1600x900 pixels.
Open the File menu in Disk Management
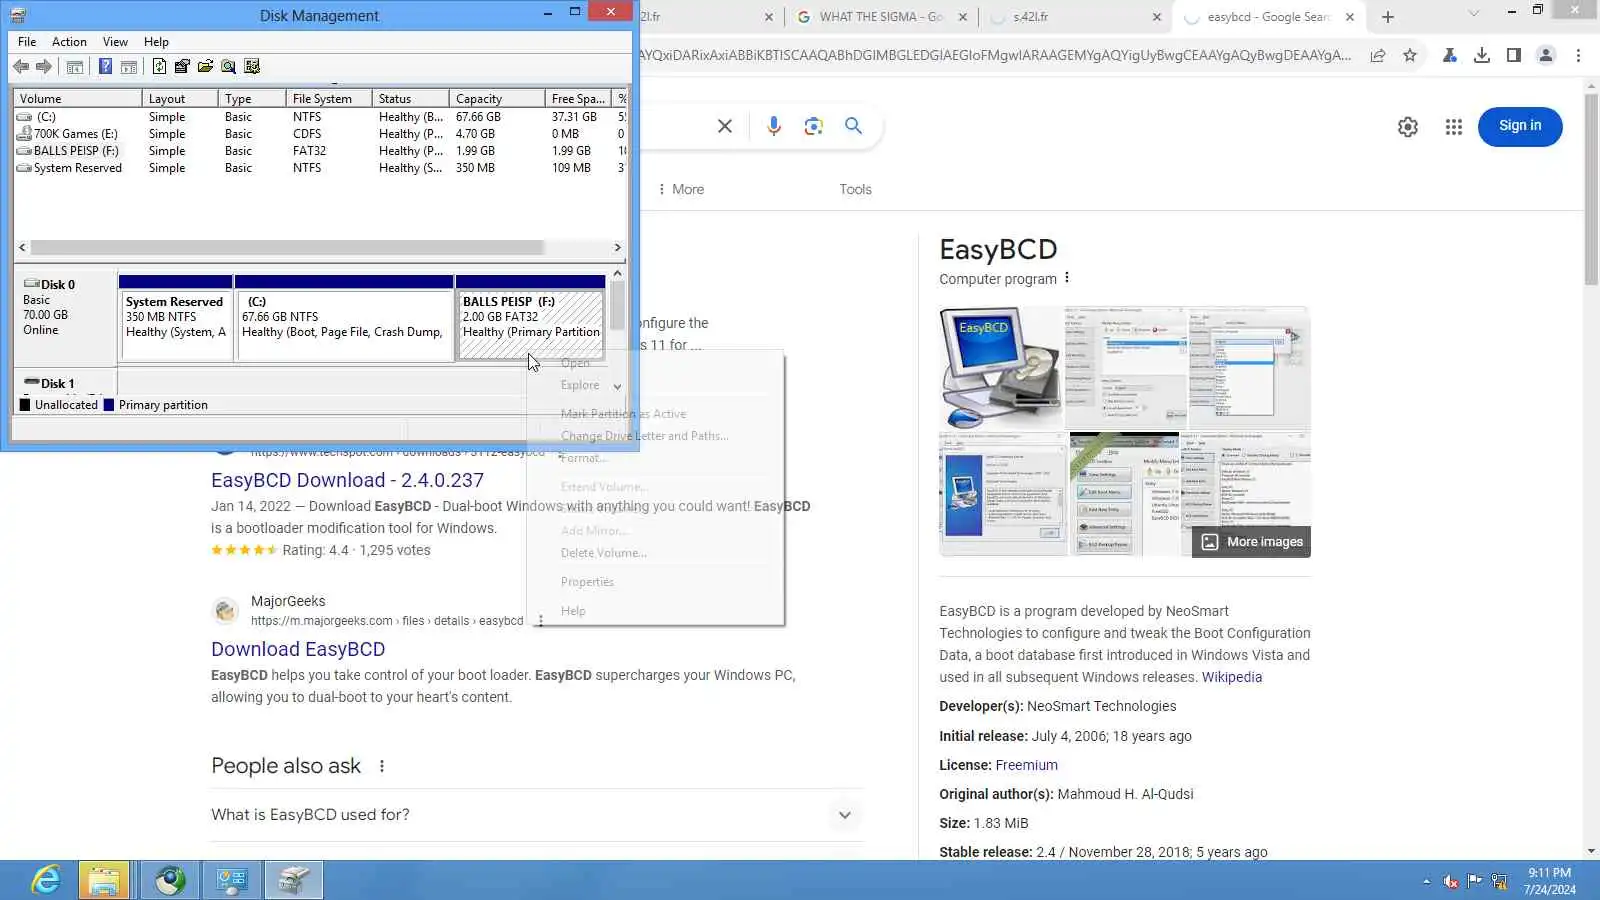click(27, 42)
